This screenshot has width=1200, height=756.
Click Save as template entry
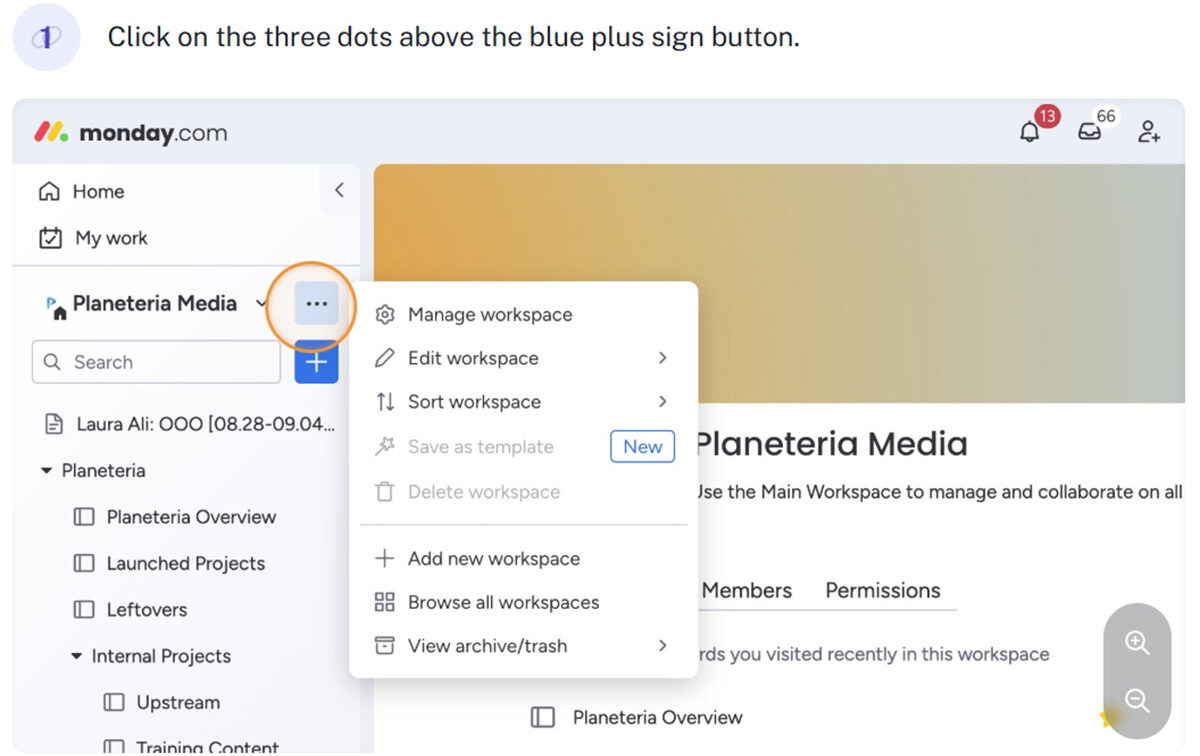click(x=480, y=447)
